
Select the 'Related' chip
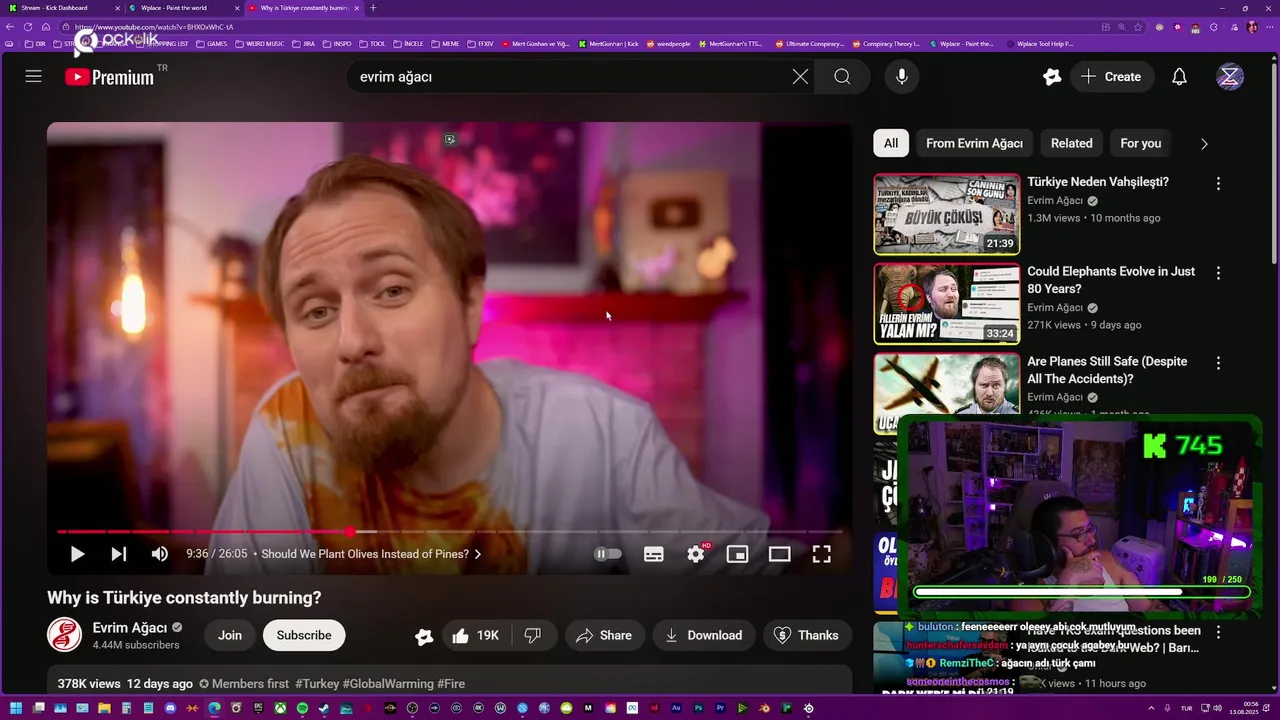tap(1071, 143)
